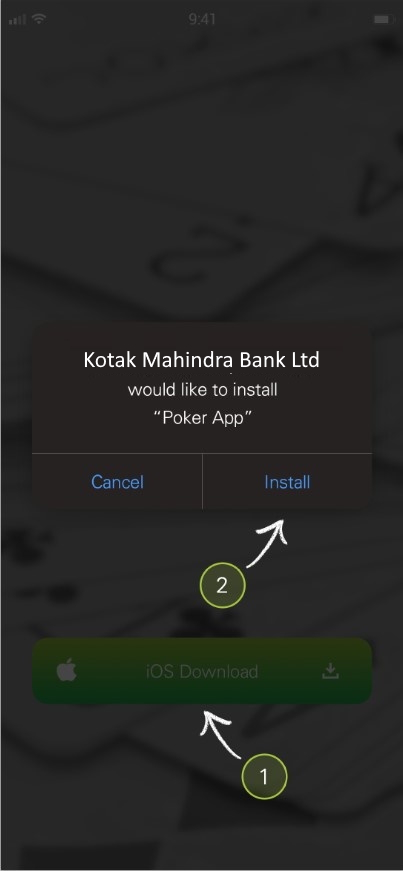Select the iOS Download label text

pyautogui.click(x=202, y=672)
